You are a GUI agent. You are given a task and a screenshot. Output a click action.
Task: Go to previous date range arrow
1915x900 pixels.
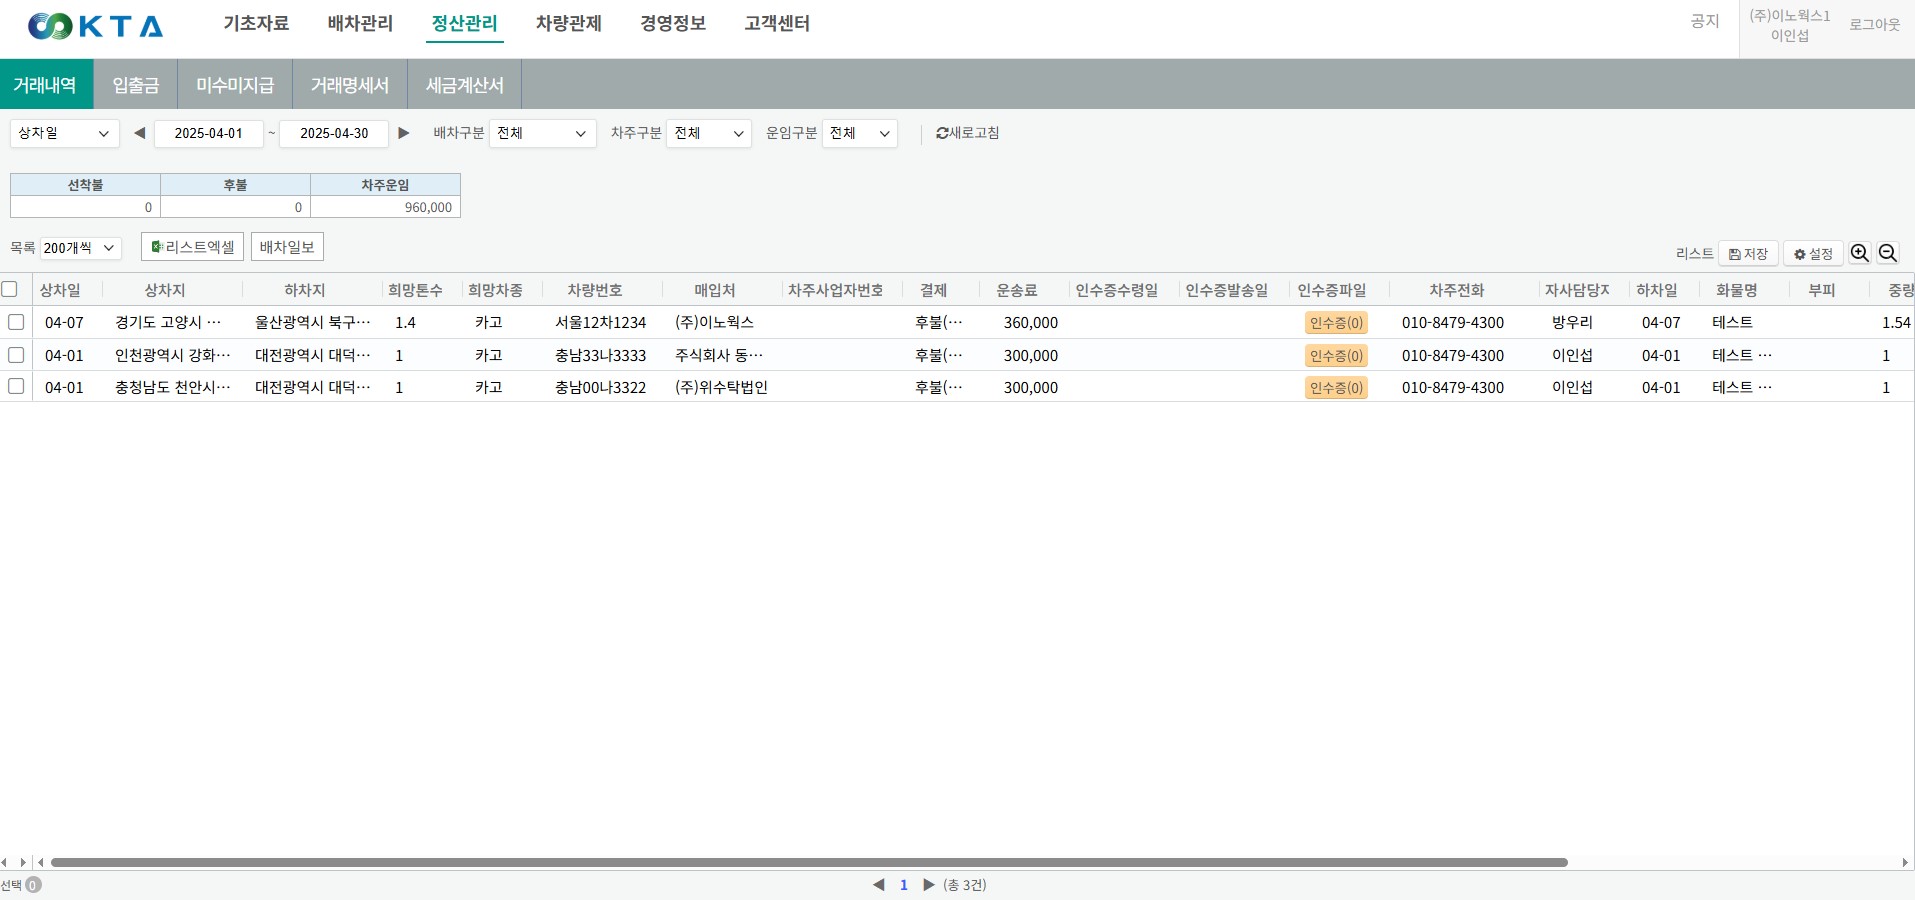139,133
